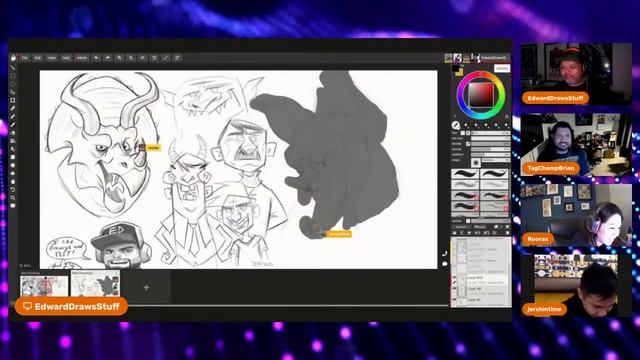
Task: Pick a shade in the red saturation square
Action: tap(481, 95)
